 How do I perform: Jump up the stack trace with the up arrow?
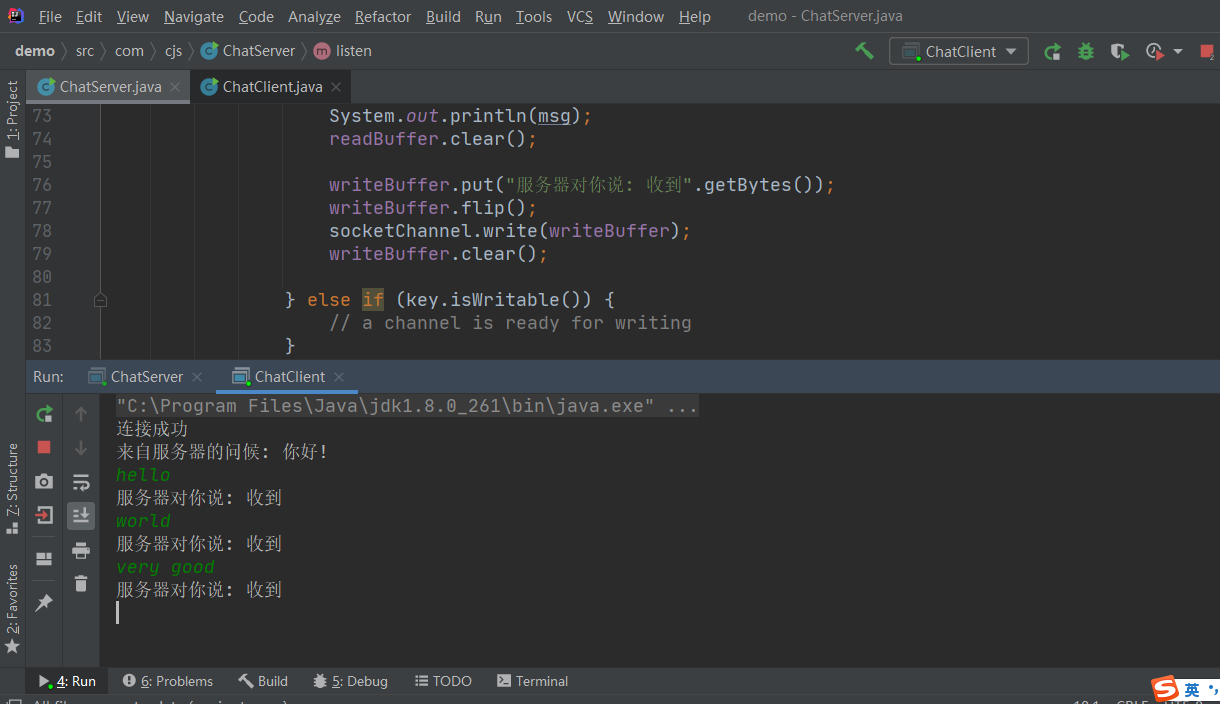point(81,414)
